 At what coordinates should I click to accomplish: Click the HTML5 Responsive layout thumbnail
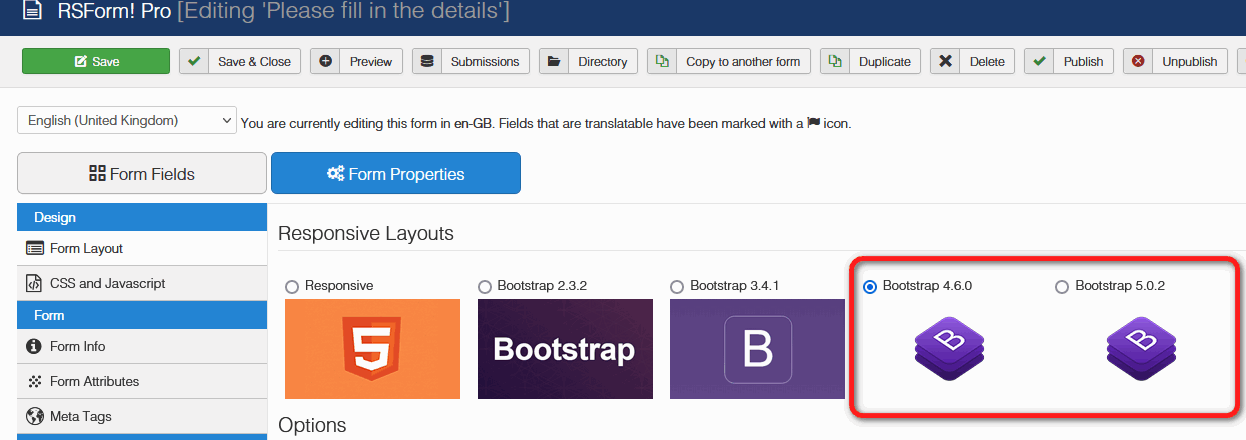[372, 349]
